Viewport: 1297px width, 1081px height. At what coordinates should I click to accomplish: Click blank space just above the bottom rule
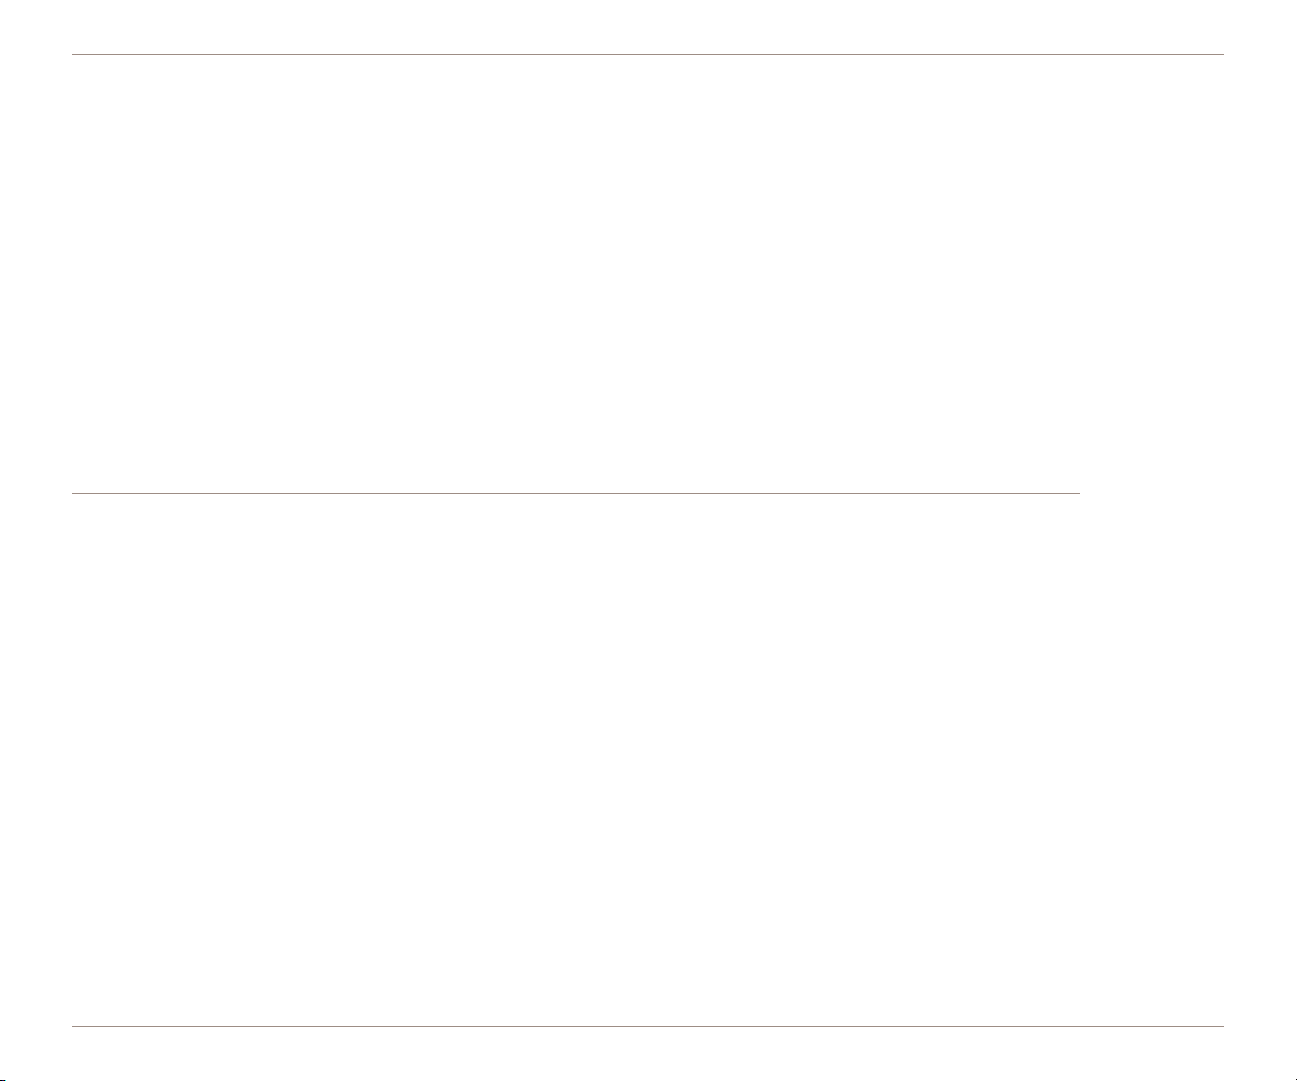click(x=648, y=1010)
